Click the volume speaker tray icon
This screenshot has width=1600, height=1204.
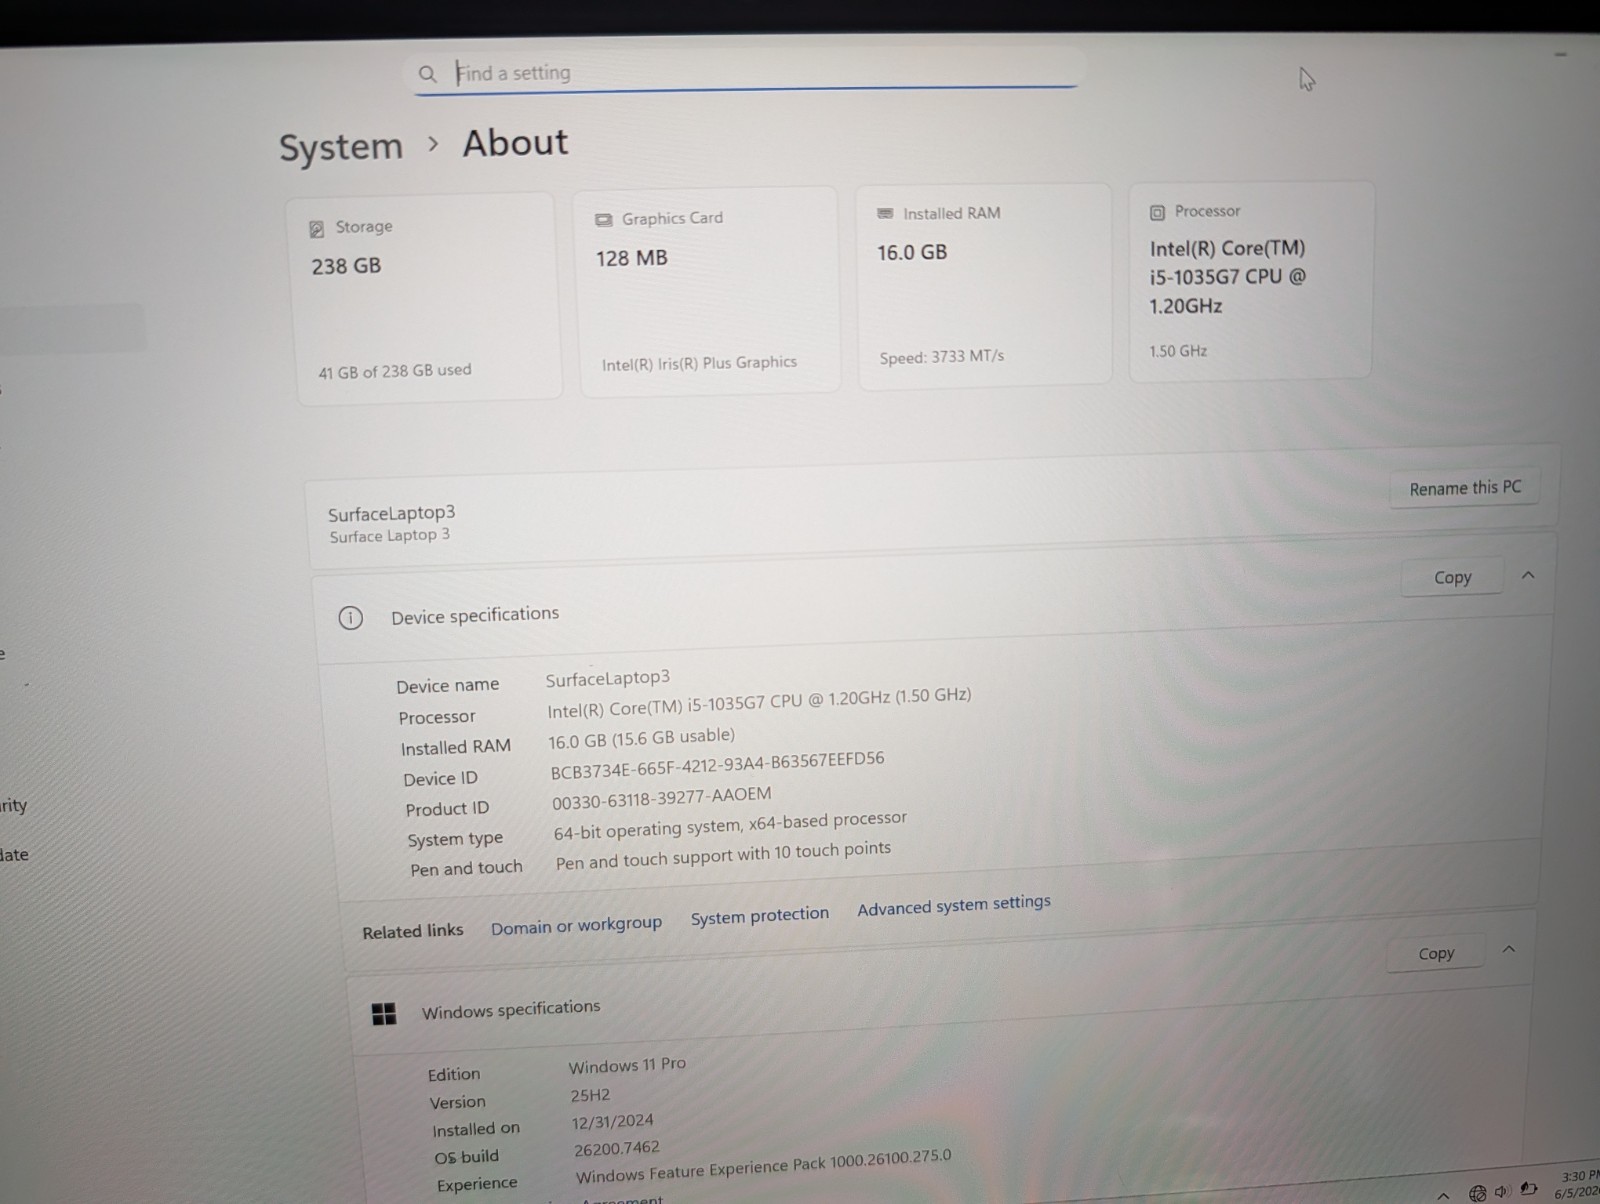pyautogui.click(x=1502, y=1191)
